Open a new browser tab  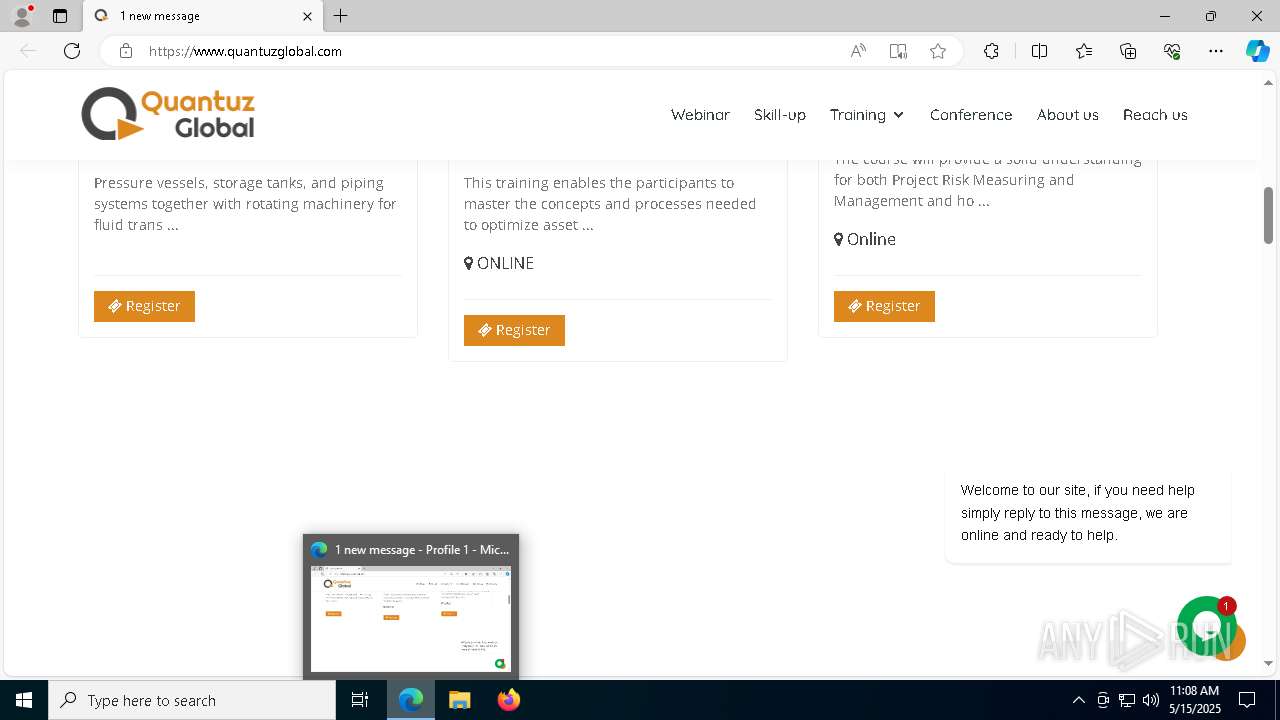coord(341,16)
